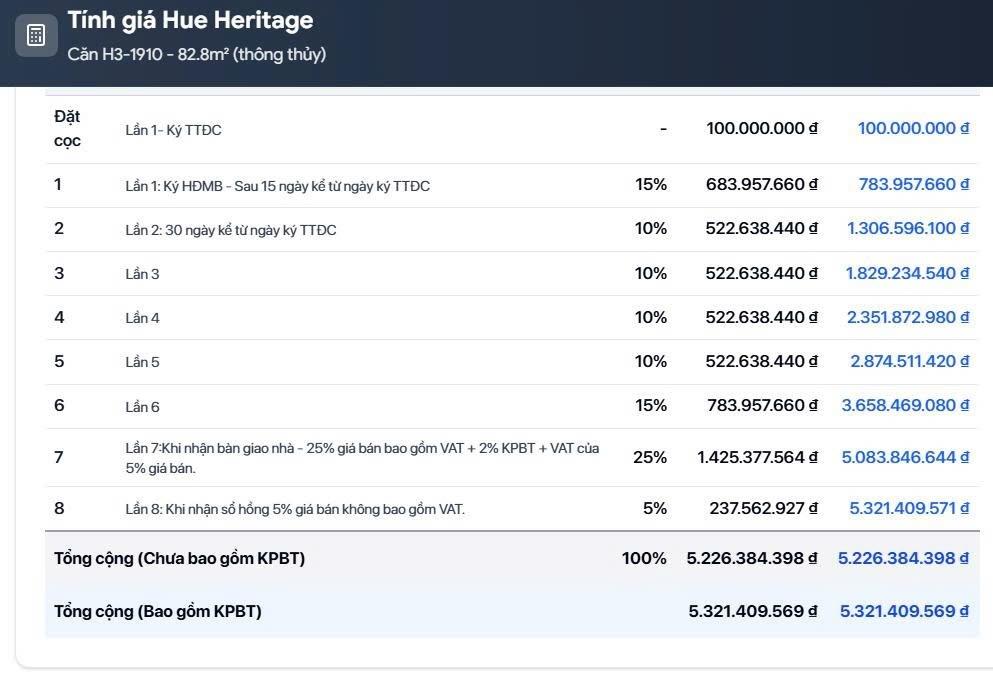
Task: Click the cumulative amount 1.829.234.540 đ
Action: [907, 273]
